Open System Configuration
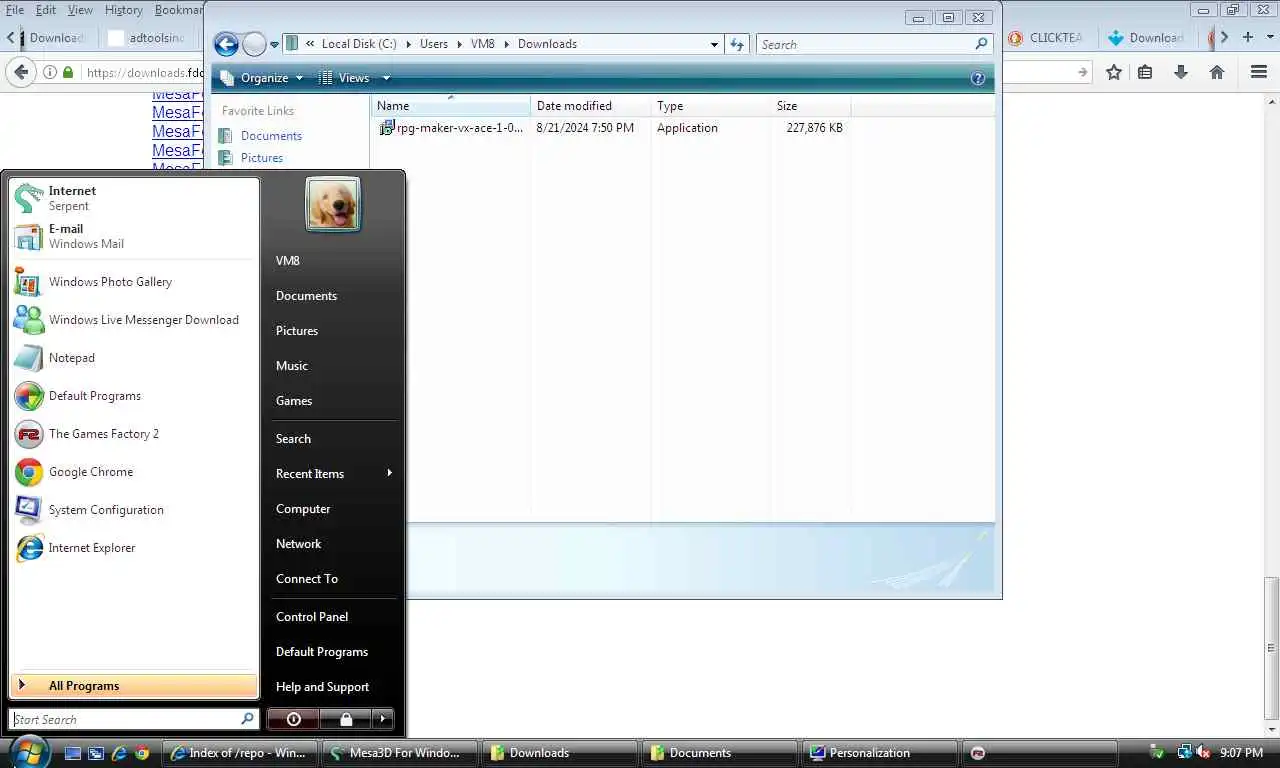Screen dimensions: 1280x768 (x=134, y=510)
